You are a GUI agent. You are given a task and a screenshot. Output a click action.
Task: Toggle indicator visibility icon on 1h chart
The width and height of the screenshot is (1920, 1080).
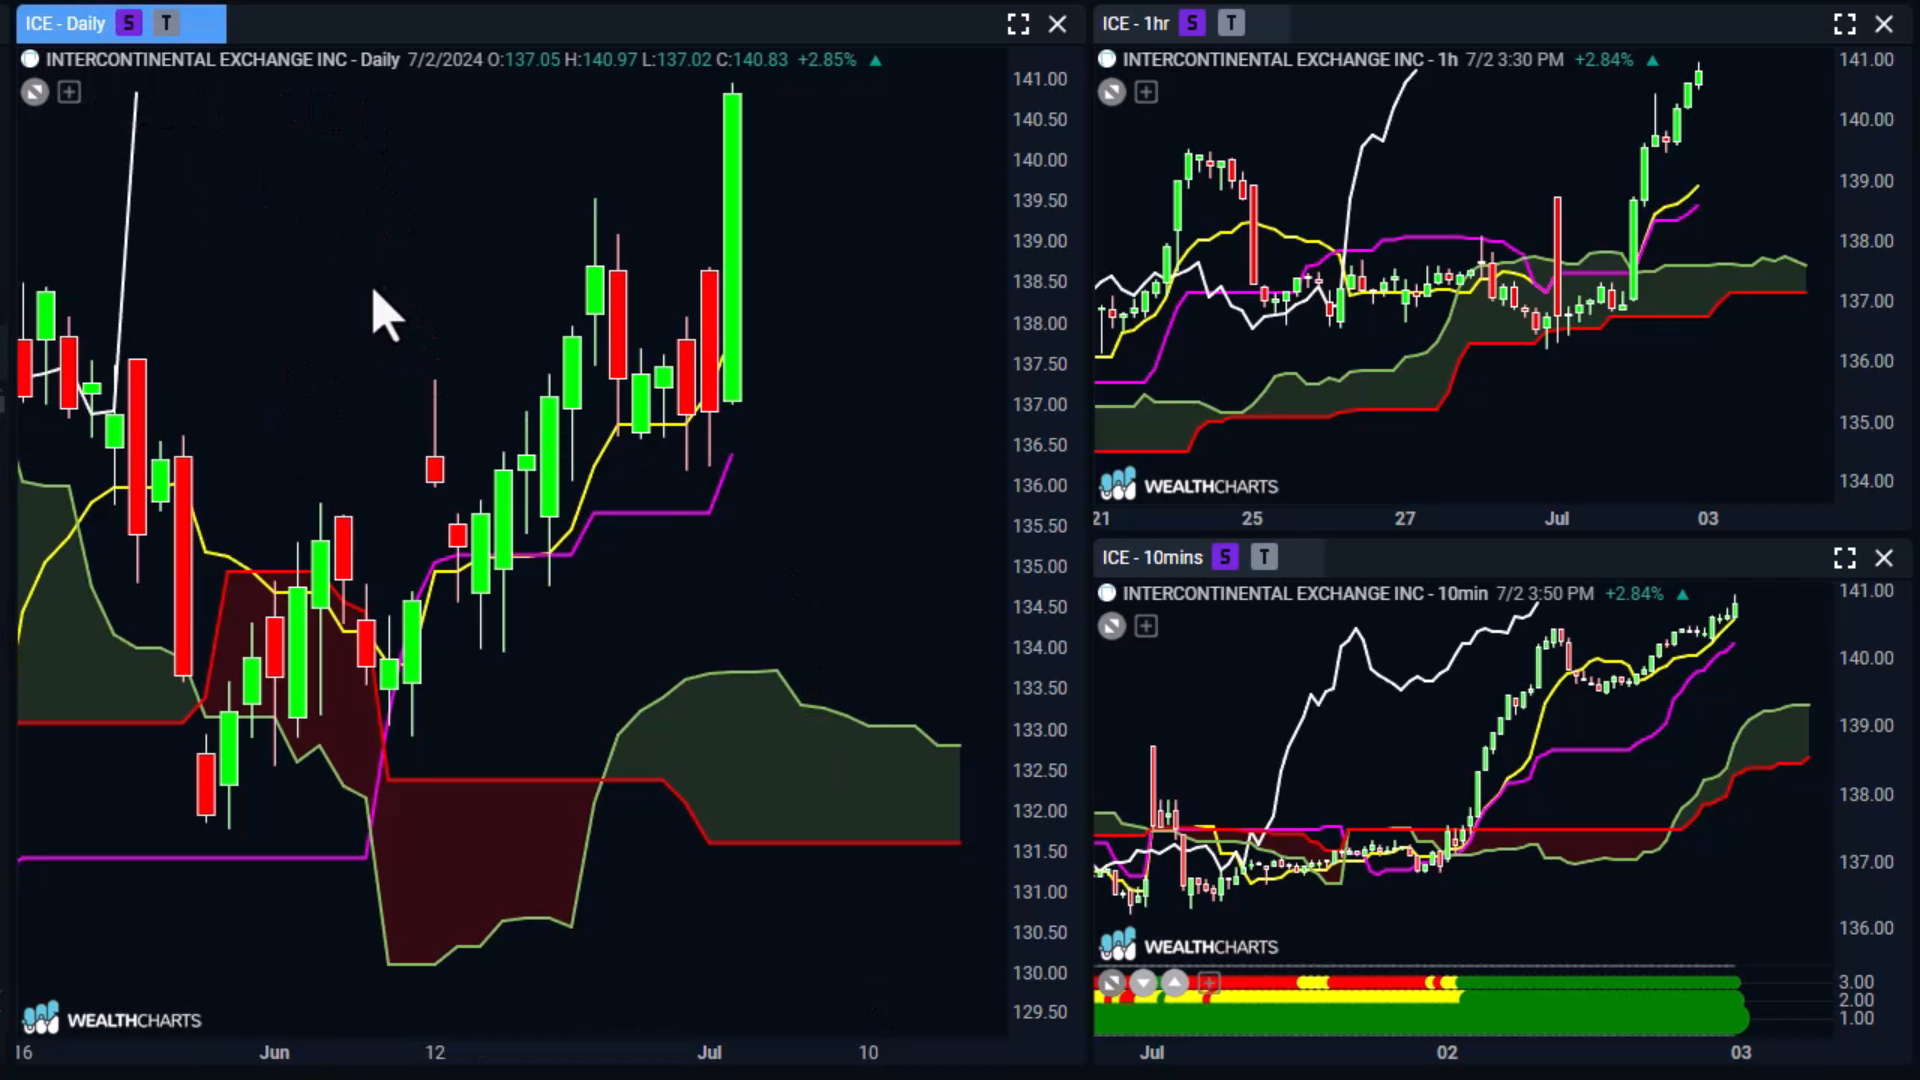(1112, 93)
